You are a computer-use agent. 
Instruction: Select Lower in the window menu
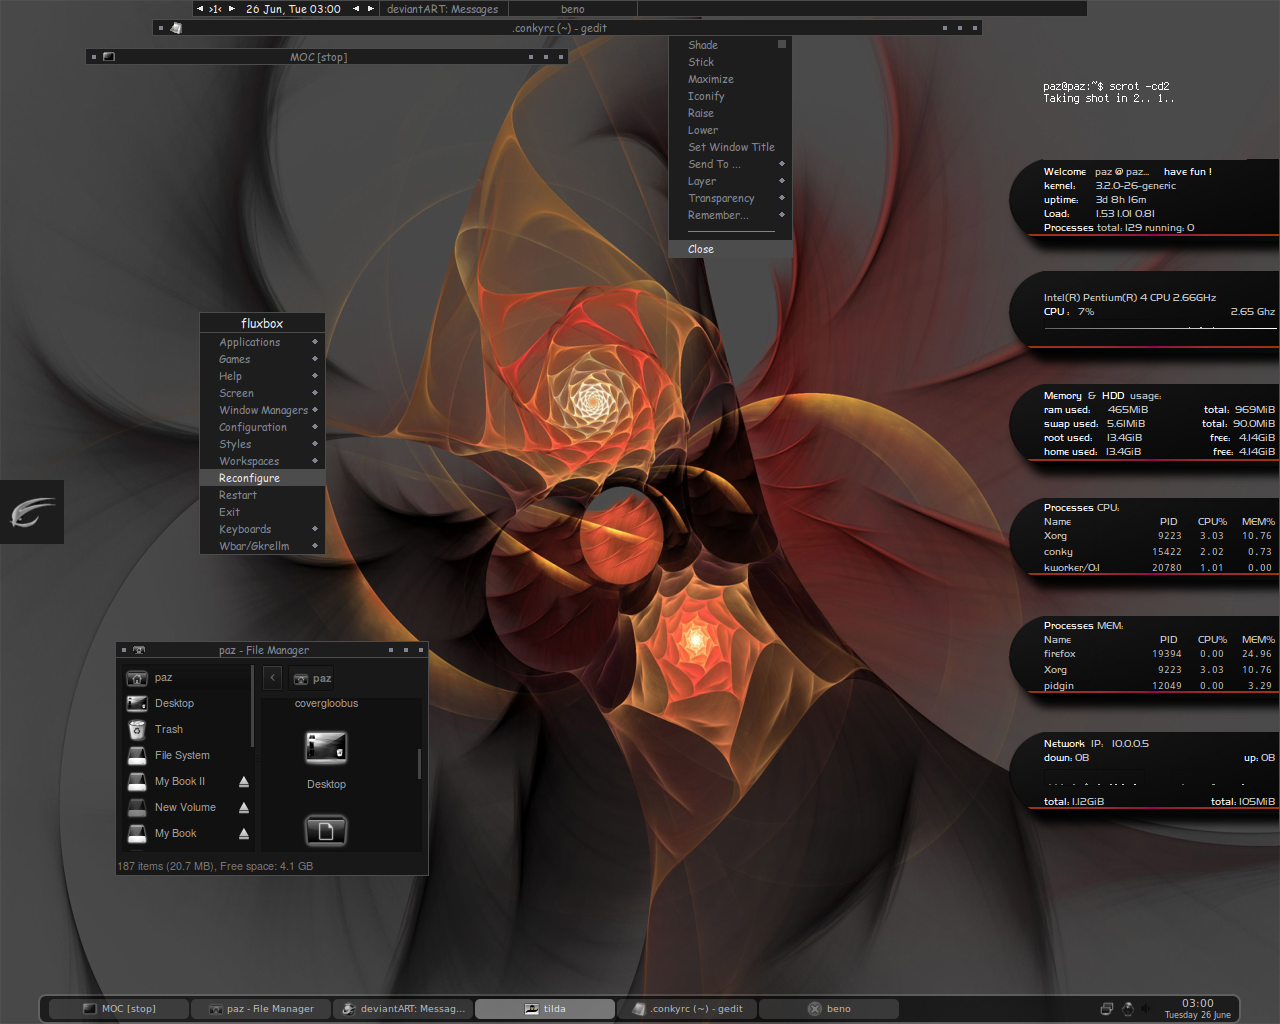[x=730, y=130]
